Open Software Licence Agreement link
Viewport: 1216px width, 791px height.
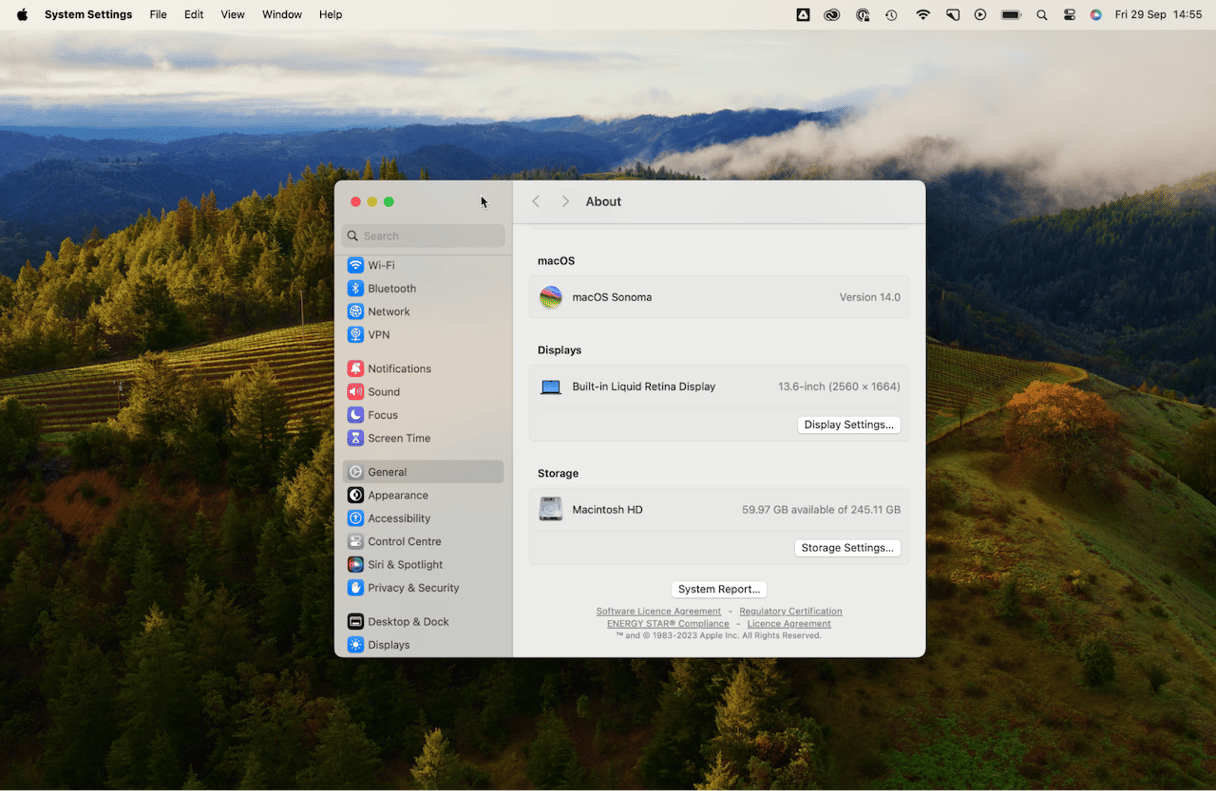coord(658,611)
